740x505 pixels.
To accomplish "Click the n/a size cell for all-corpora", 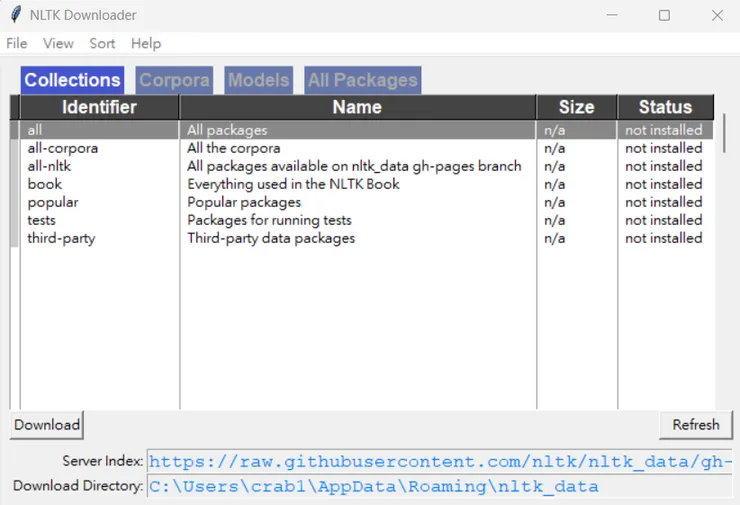I will click(555, 148).
